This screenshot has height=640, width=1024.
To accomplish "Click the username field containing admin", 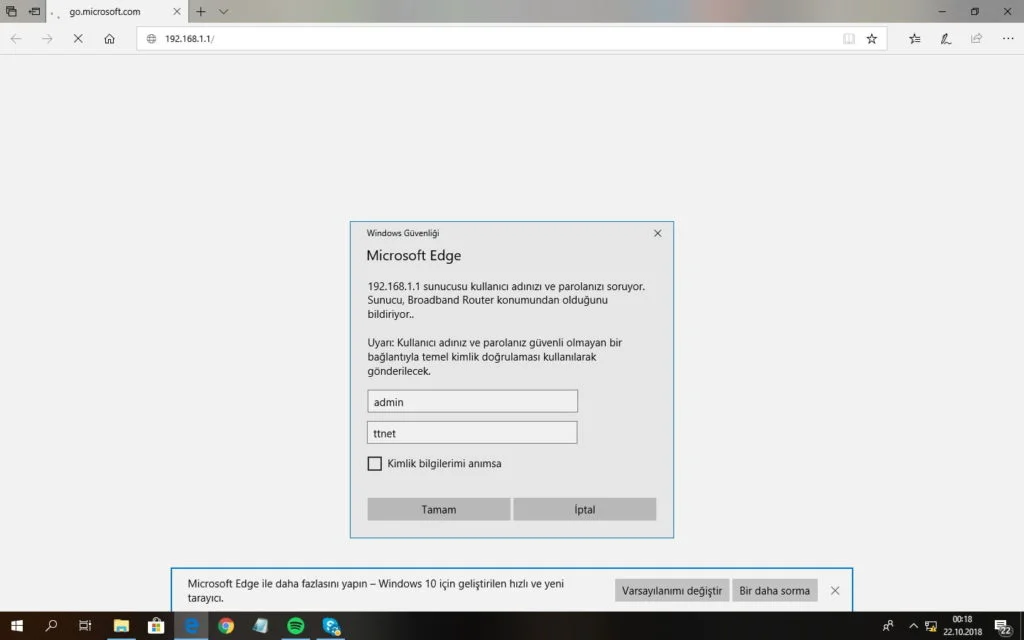I will coord(472,402).
